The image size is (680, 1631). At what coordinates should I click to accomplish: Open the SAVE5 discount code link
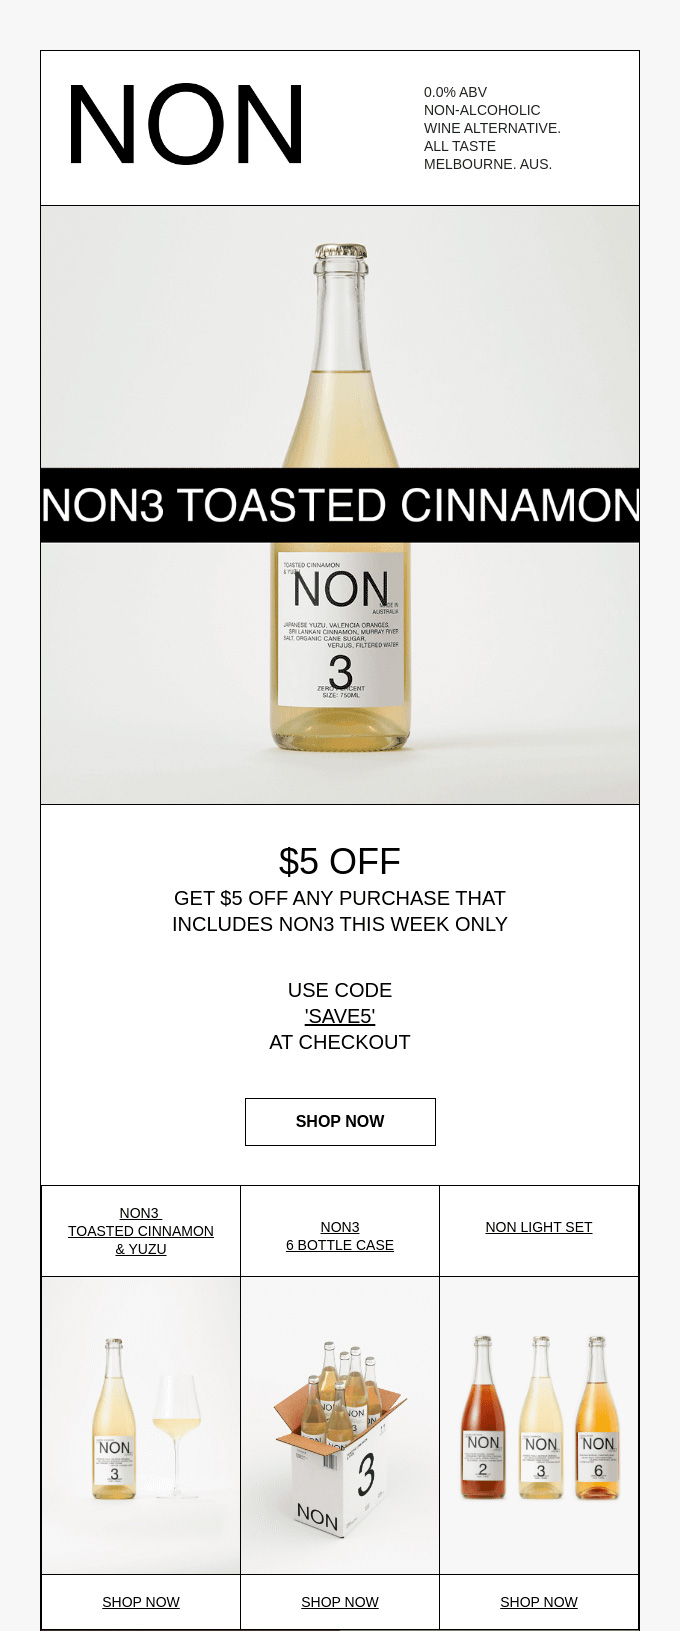click(340, 1016)
